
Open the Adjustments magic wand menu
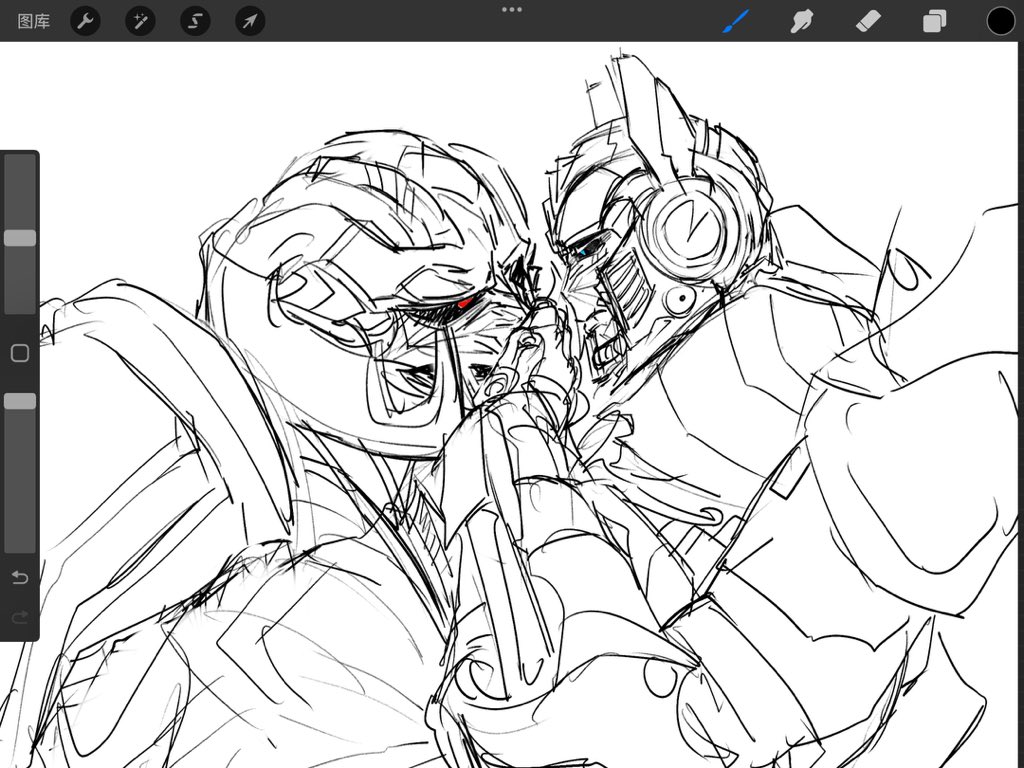[x=140, y=21]
